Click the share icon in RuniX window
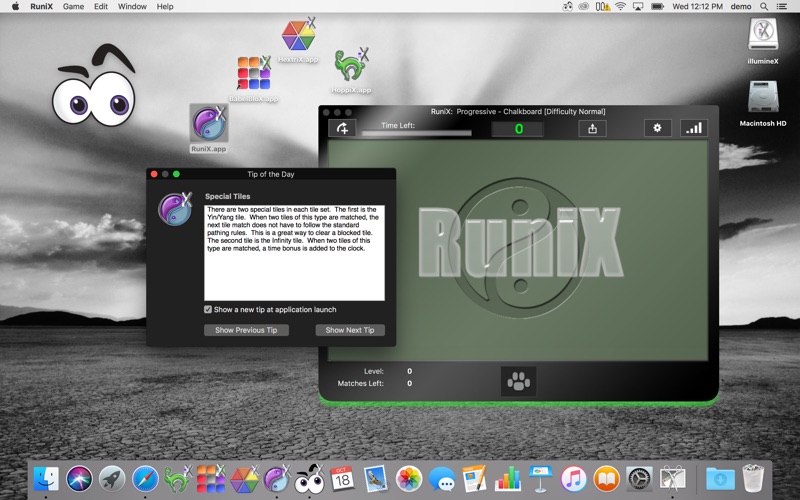This screenshot has height=500, width=800. pyautogui.click(x=592, y=128)
